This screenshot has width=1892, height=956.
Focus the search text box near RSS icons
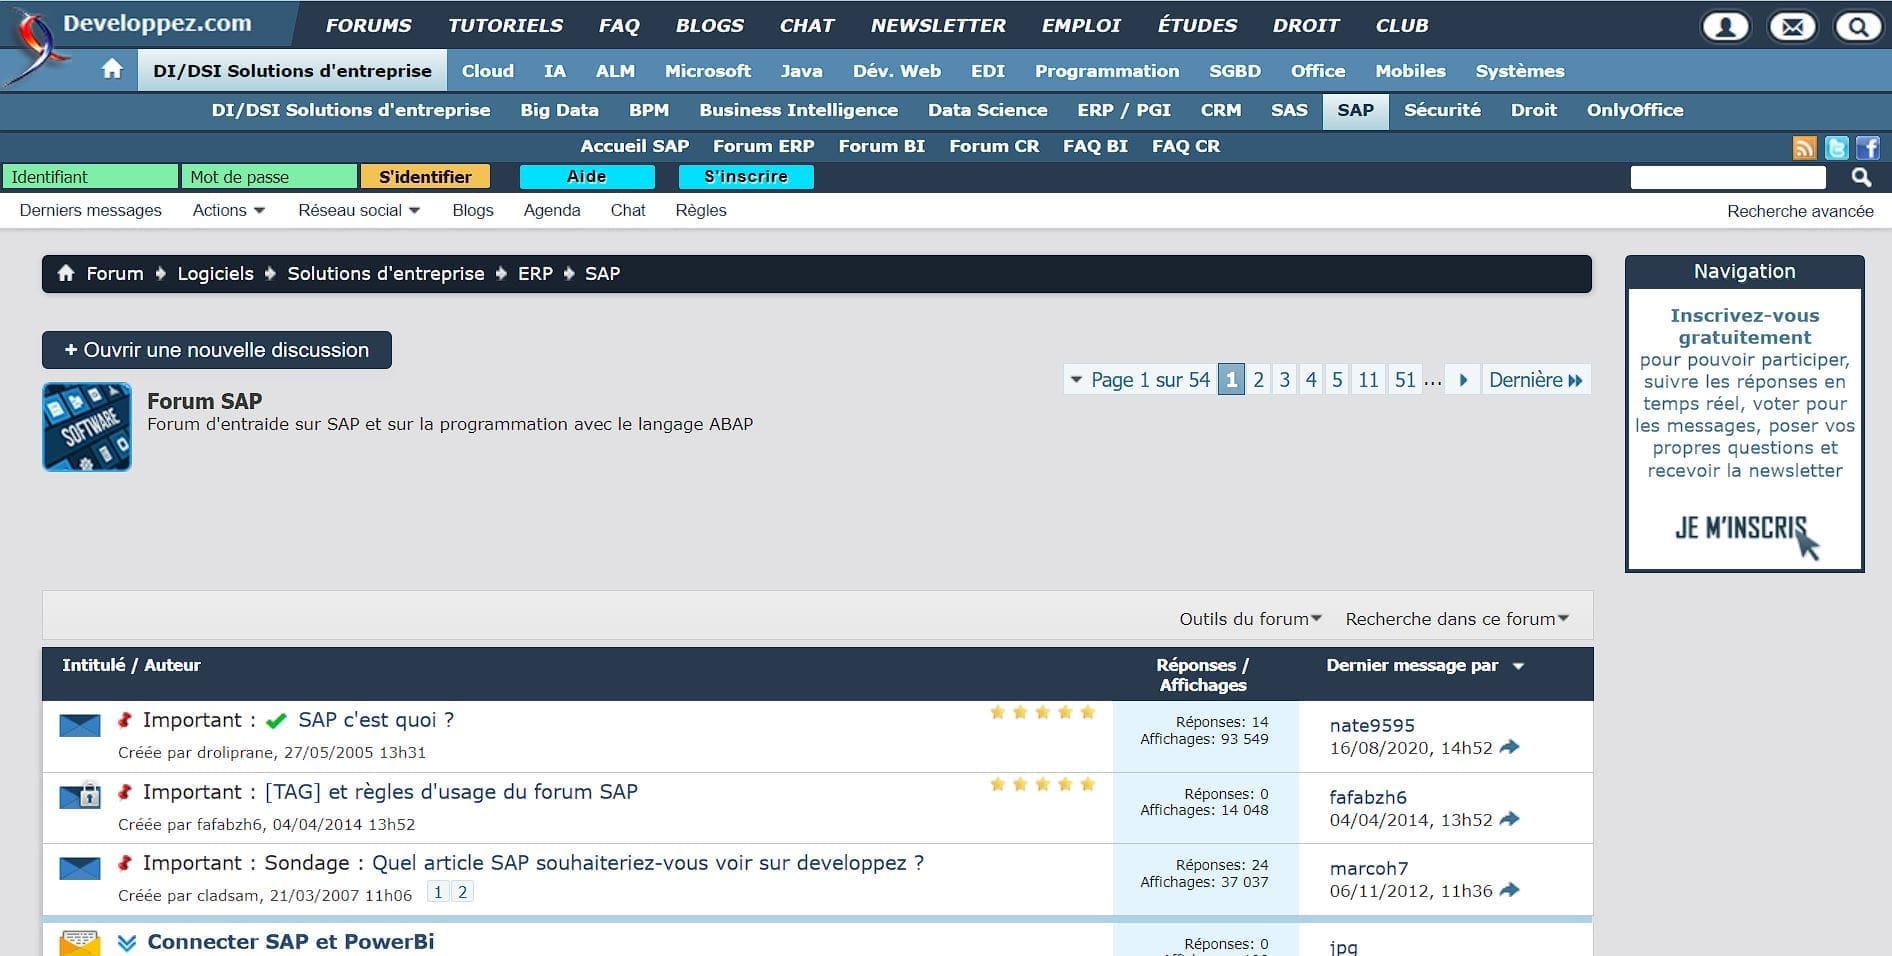(x=1728, y=177)
